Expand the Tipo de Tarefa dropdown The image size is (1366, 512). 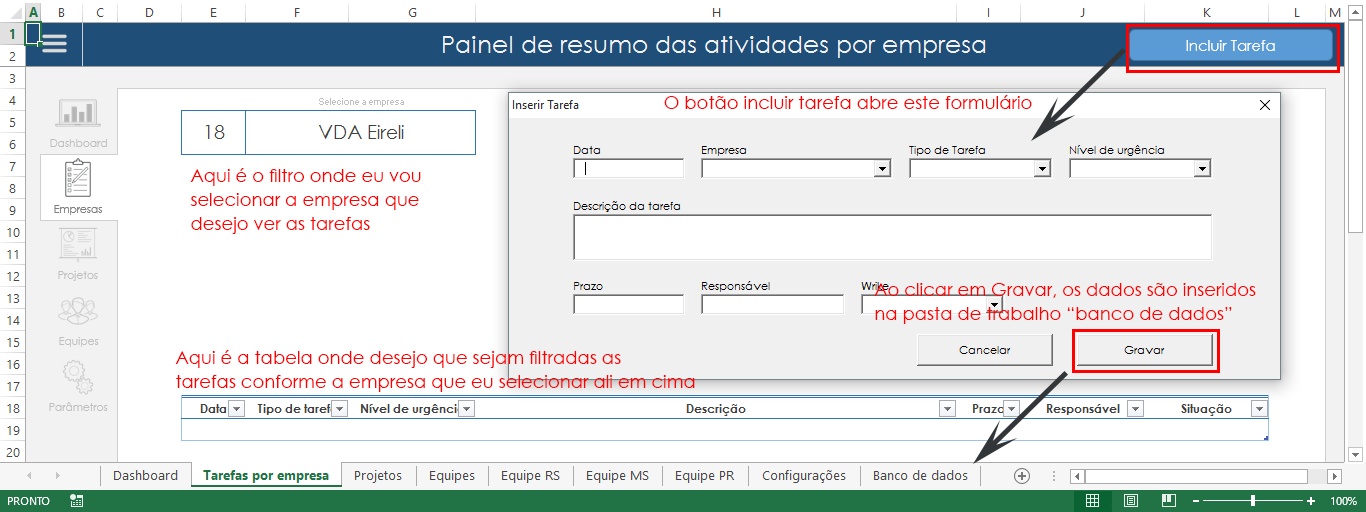(1042, 169)
